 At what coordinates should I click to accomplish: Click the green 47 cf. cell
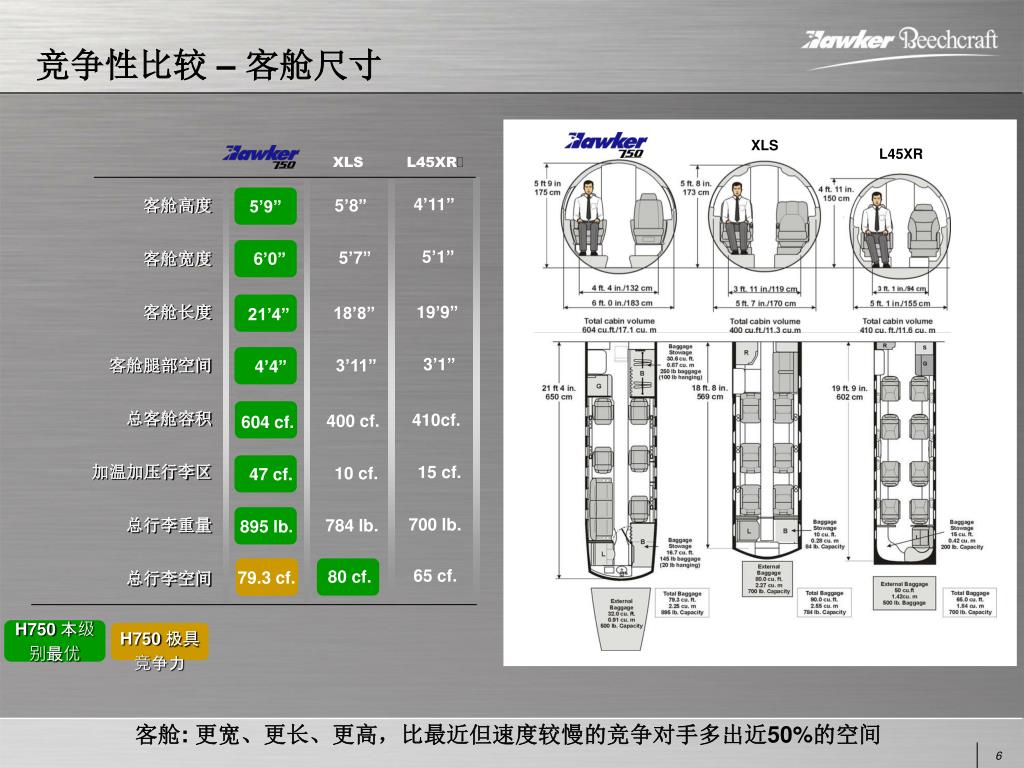(266, 473)
